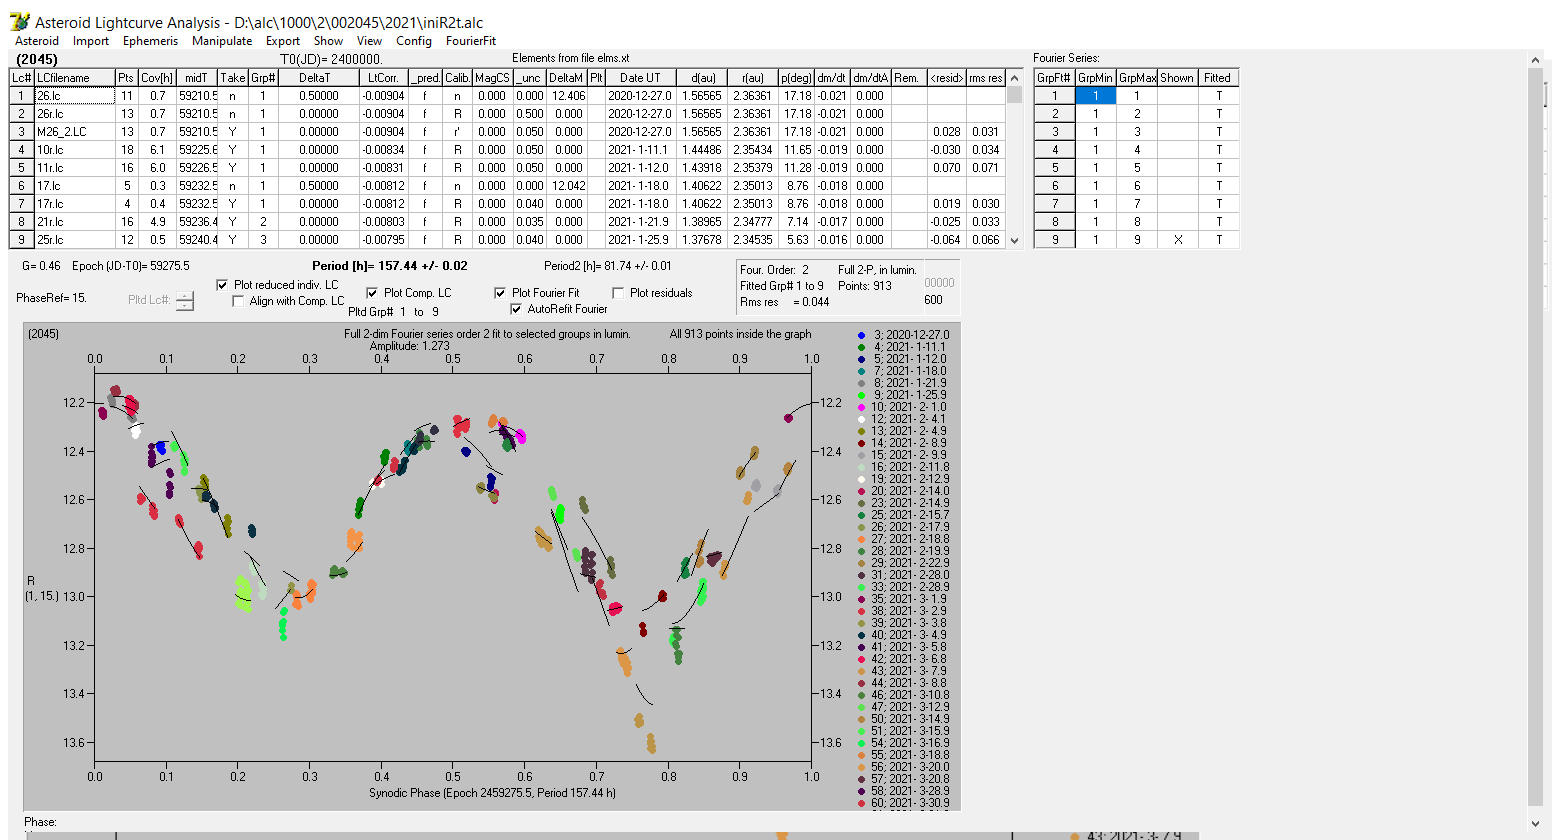Click the Period2 [h]= 81.74 label

(608, 266)
